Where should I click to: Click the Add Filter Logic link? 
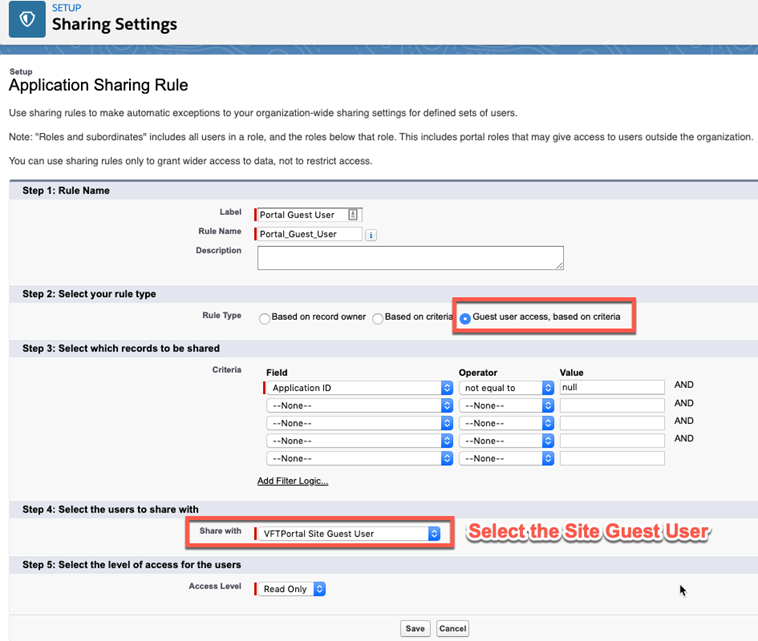tap(292, 481)
